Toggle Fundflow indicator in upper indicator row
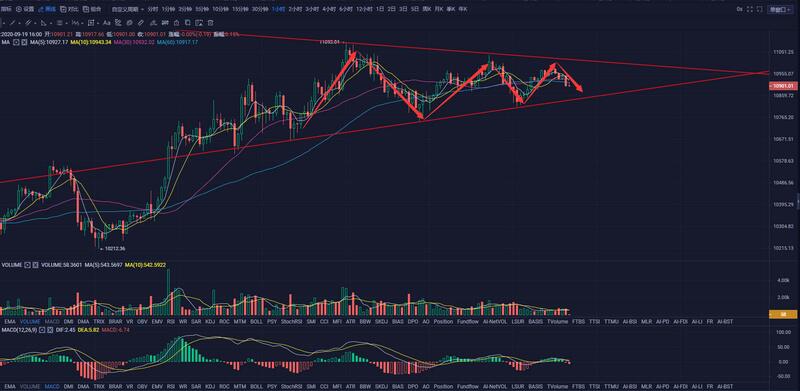This screenshot has height=391, width=800. 468,322
